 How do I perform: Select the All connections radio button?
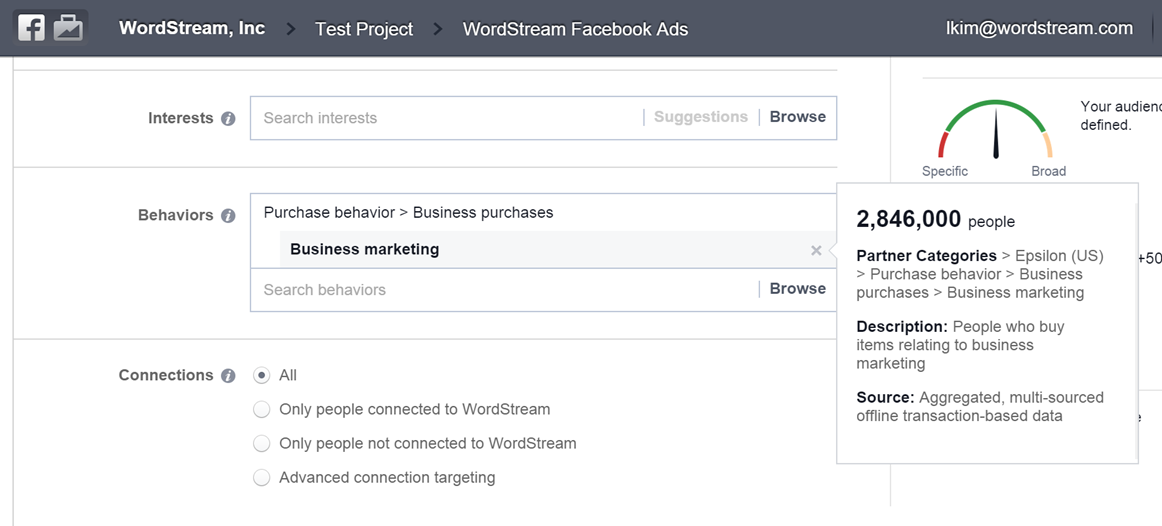261,376
